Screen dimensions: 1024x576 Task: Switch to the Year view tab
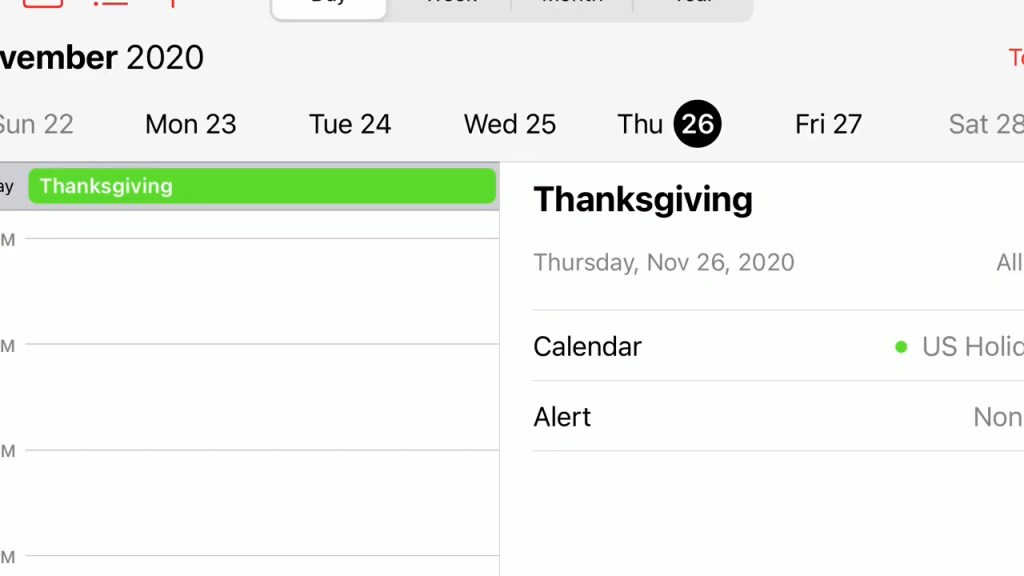click(692, 5)
